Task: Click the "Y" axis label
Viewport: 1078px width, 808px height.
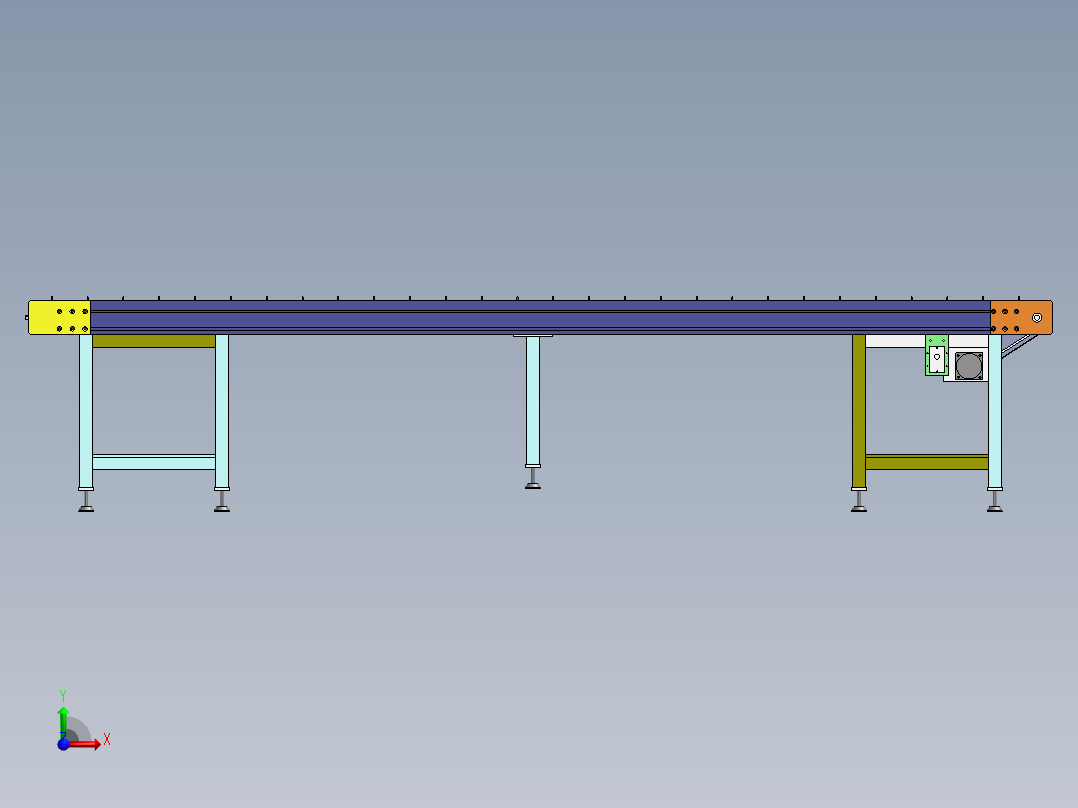Action: tap(63, 696)
